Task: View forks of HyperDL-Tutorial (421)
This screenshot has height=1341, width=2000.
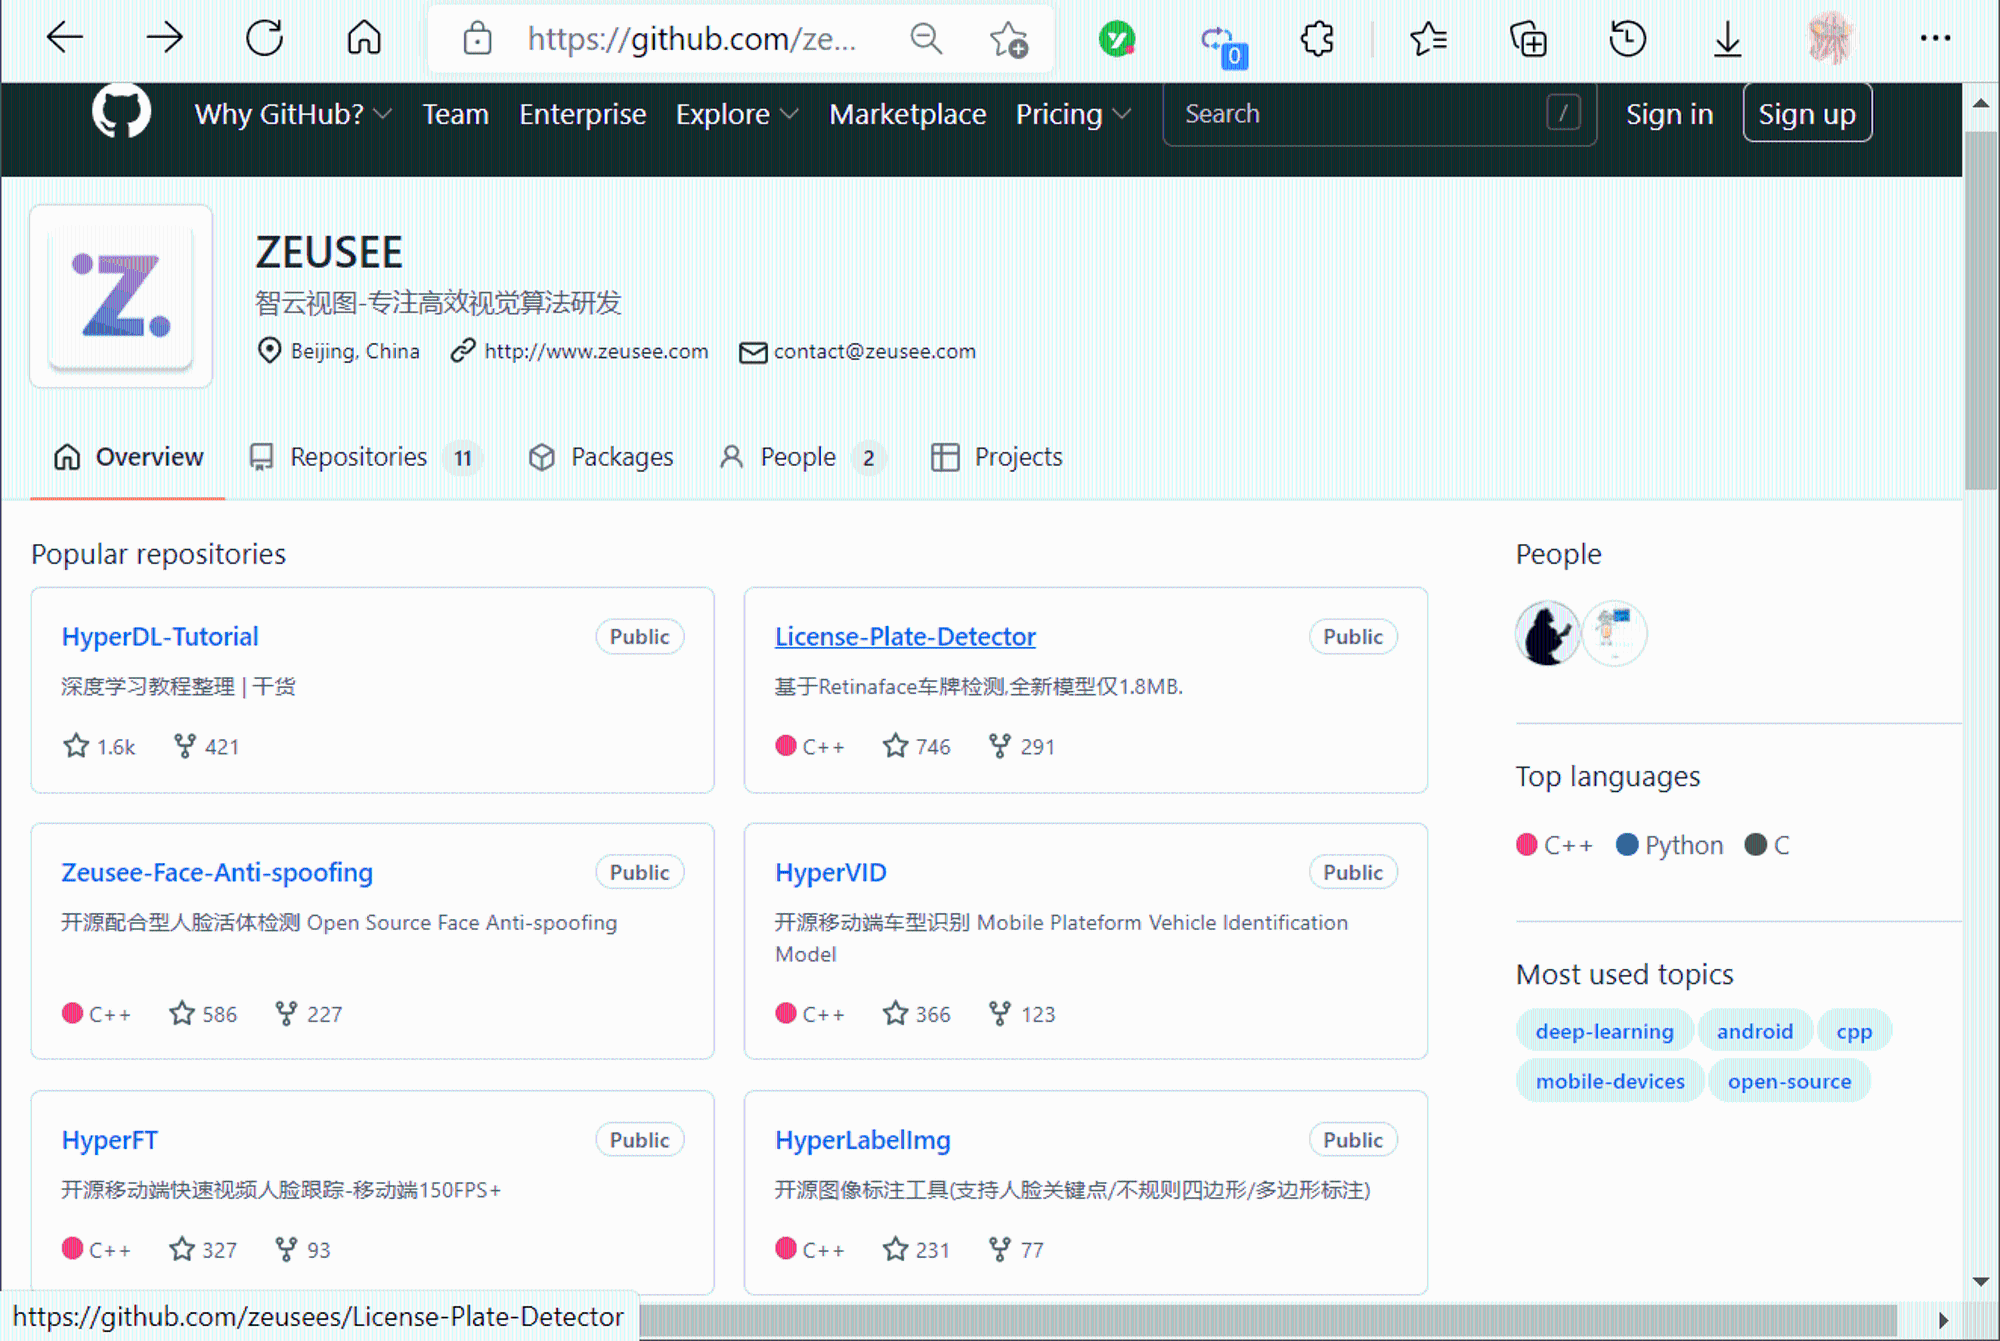Action: pos(206,746)
